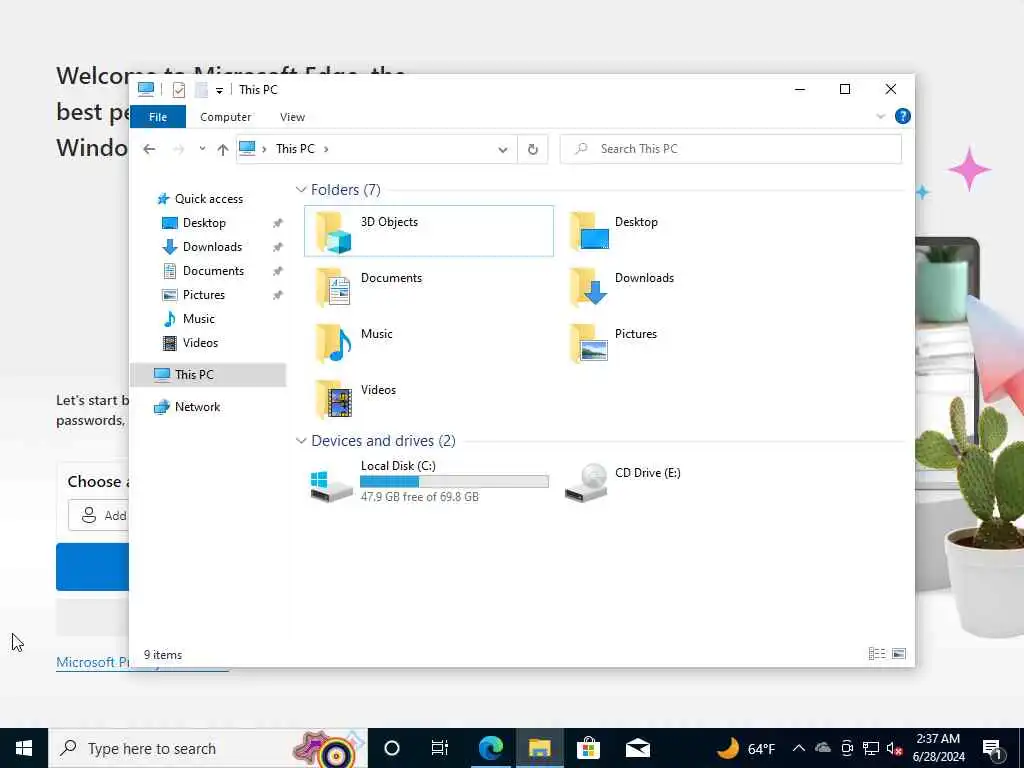Open the Help question mark icon
Image resolution: width=1024 pixels, height=768 pixels.
[x=903, y=116]
